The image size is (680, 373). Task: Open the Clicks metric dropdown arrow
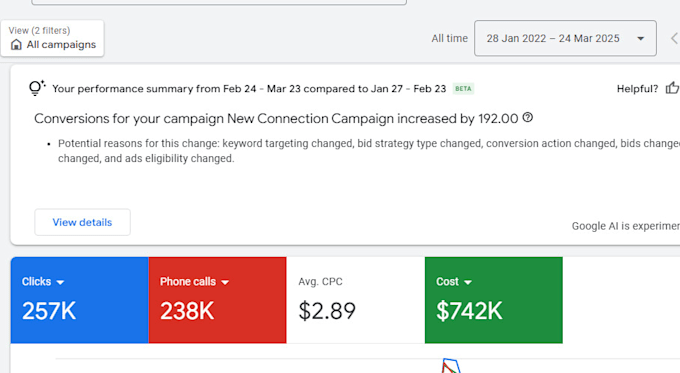point(60,282)
